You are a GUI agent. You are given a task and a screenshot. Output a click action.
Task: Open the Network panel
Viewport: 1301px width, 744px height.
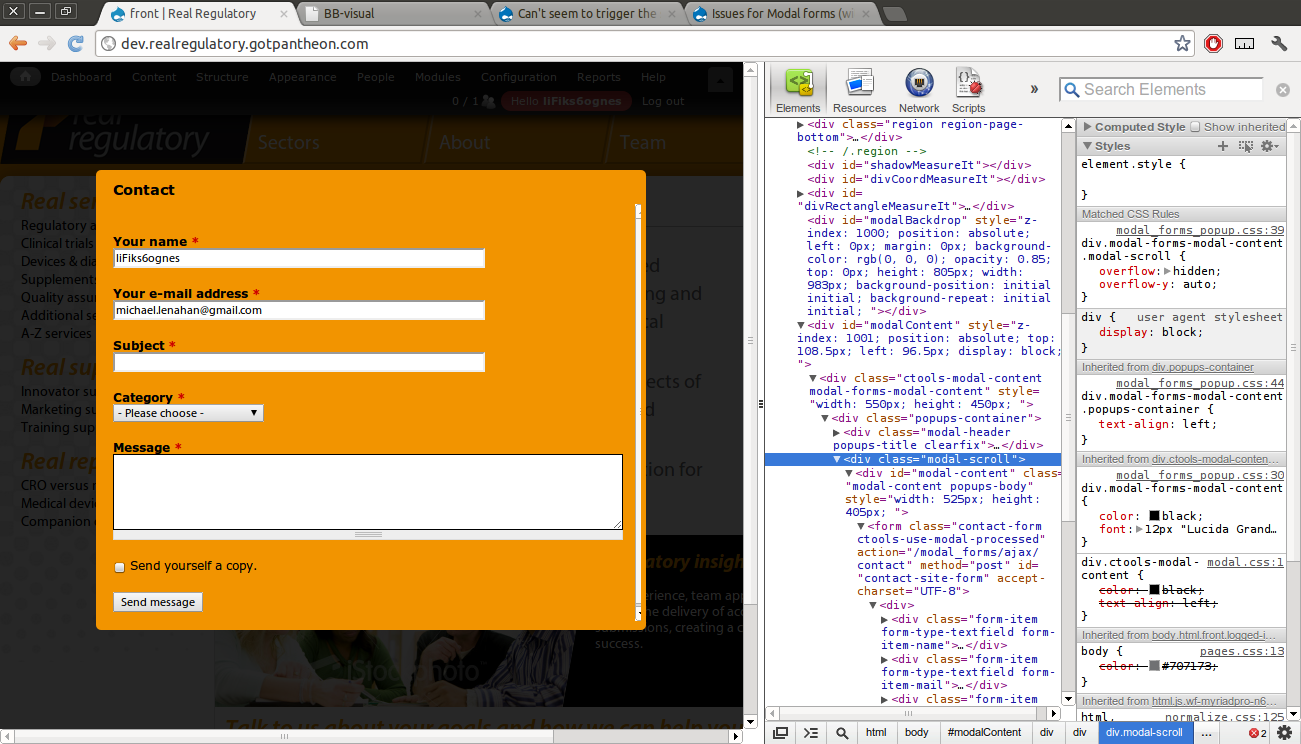[919, 91]
